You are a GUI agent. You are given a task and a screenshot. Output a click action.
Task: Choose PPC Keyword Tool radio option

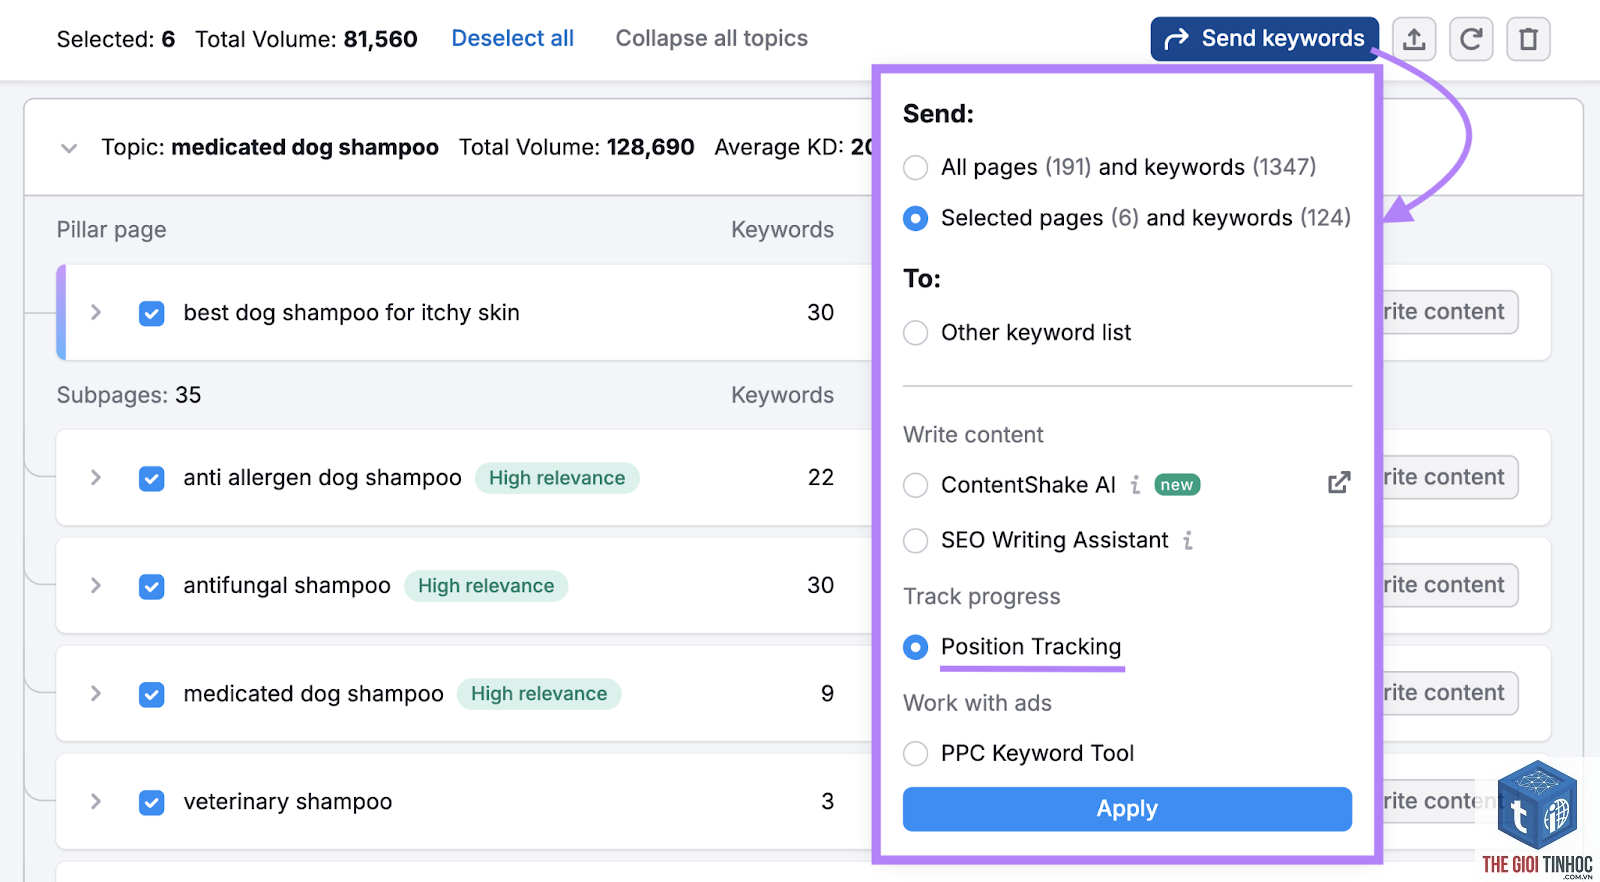[915, 753]
